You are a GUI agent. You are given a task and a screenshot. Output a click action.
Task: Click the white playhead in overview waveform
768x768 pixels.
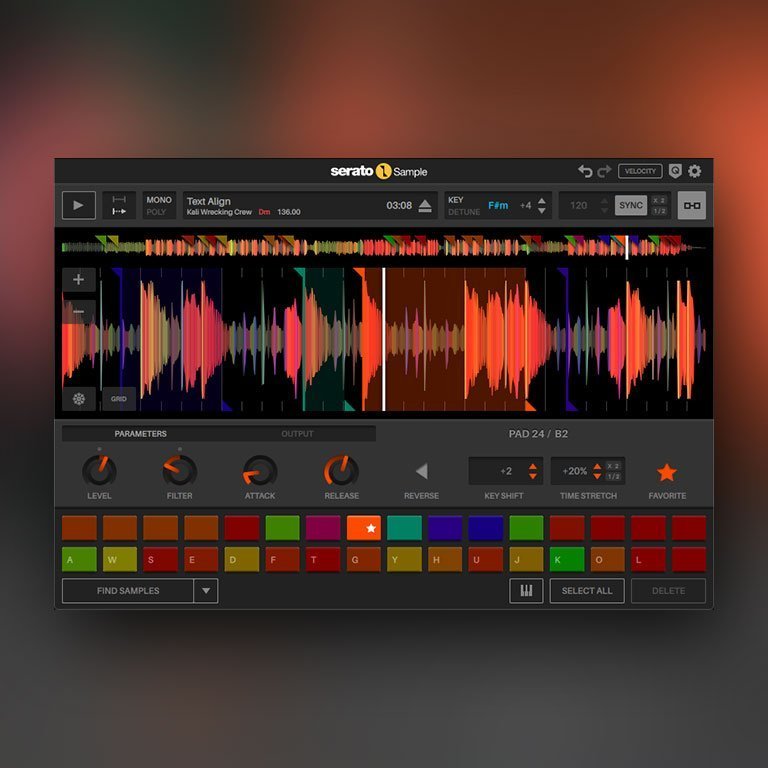click(626, 247)
